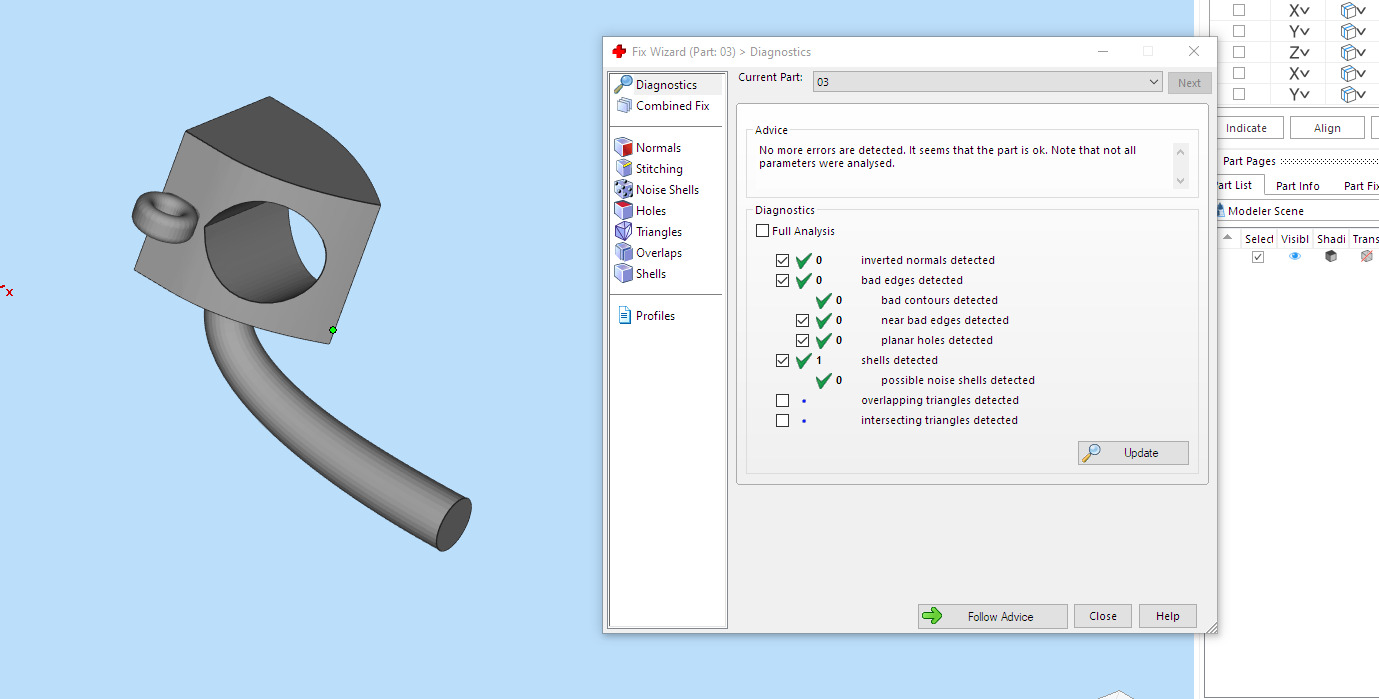Uncheck shells detected checkbox

pos(783,360)
